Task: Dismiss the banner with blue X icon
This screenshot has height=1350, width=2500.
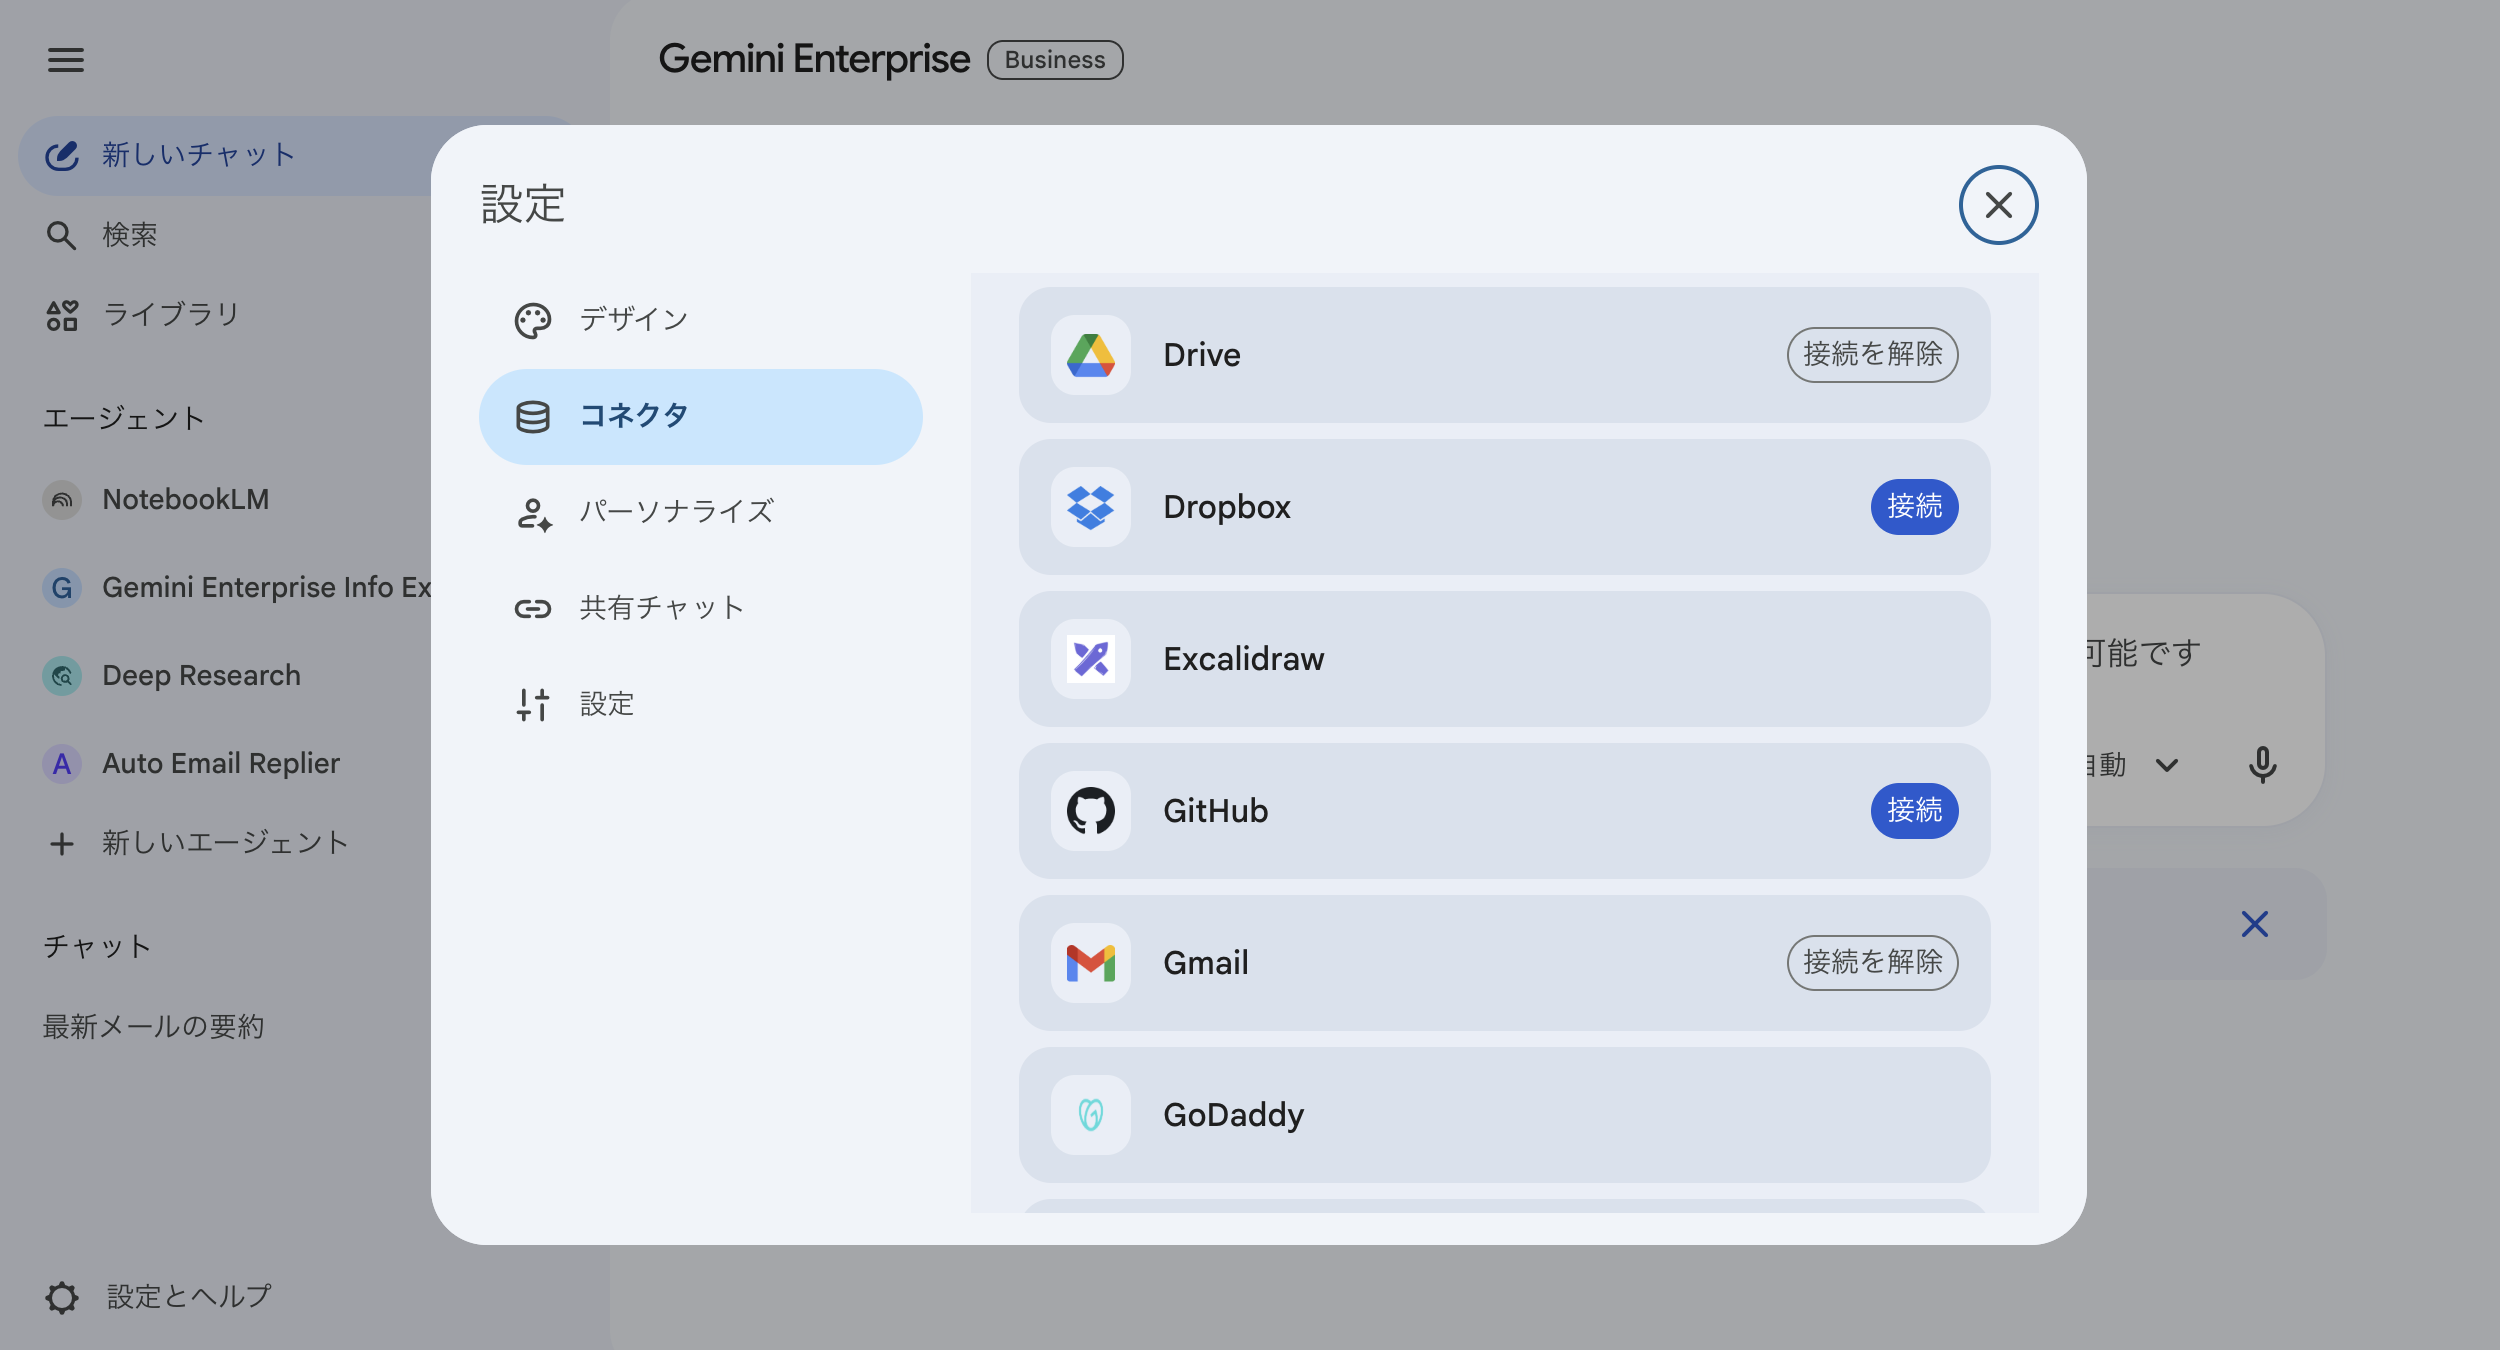Action: [2255, 924]
